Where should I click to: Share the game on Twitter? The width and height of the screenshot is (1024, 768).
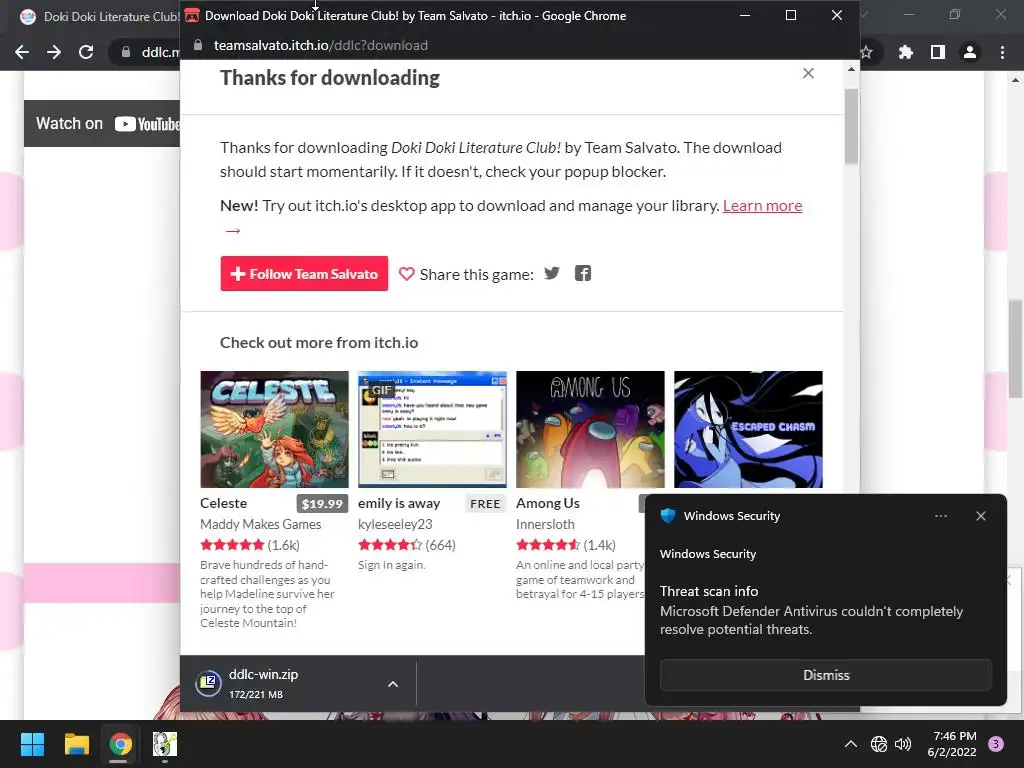coord(552,273)
